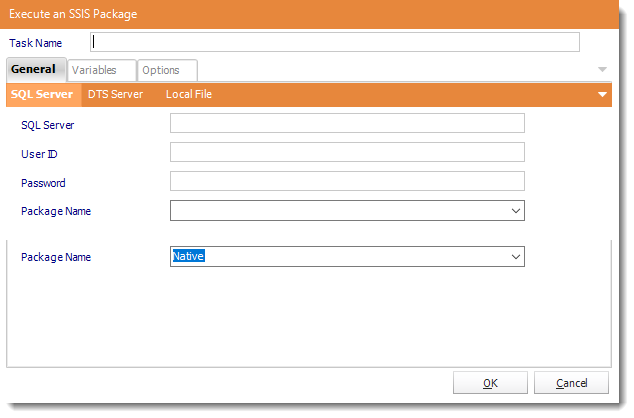Switch to the DTS Server tab
The height and width of the screenshot is (418, 634).
pyautogui.click(x=115, y=94)
